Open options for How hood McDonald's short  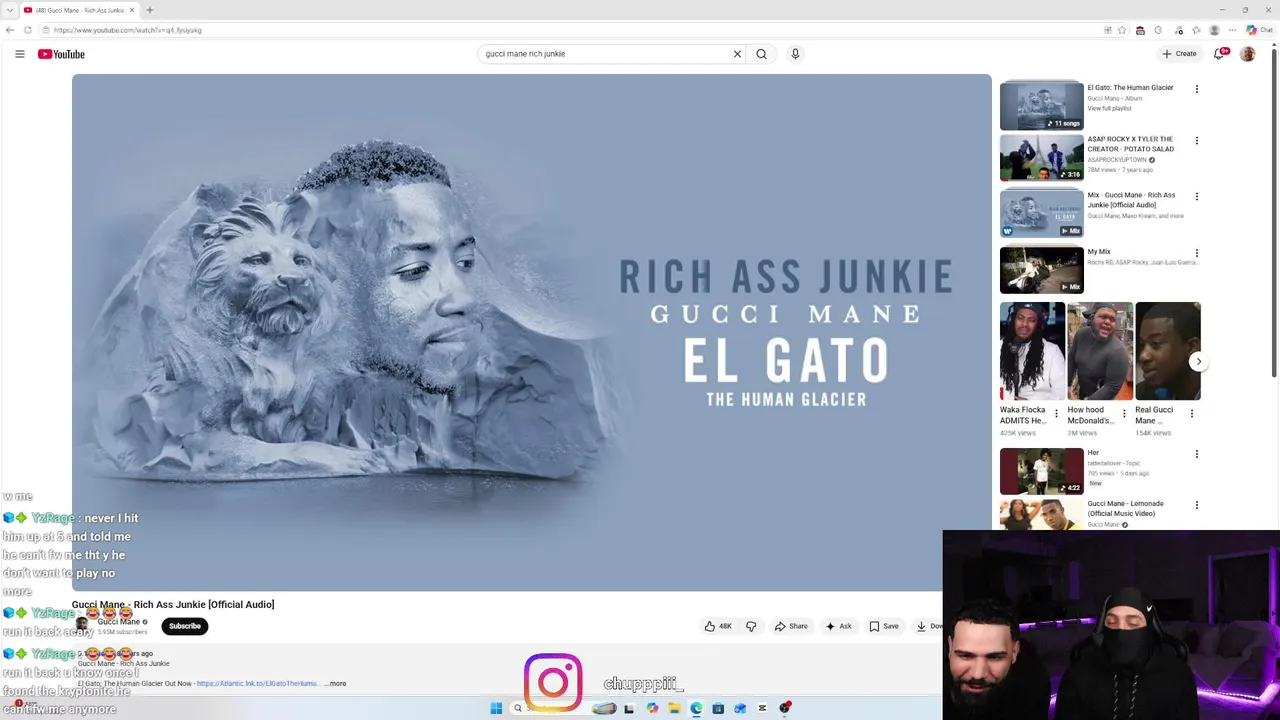click(x=1123, y=413)
